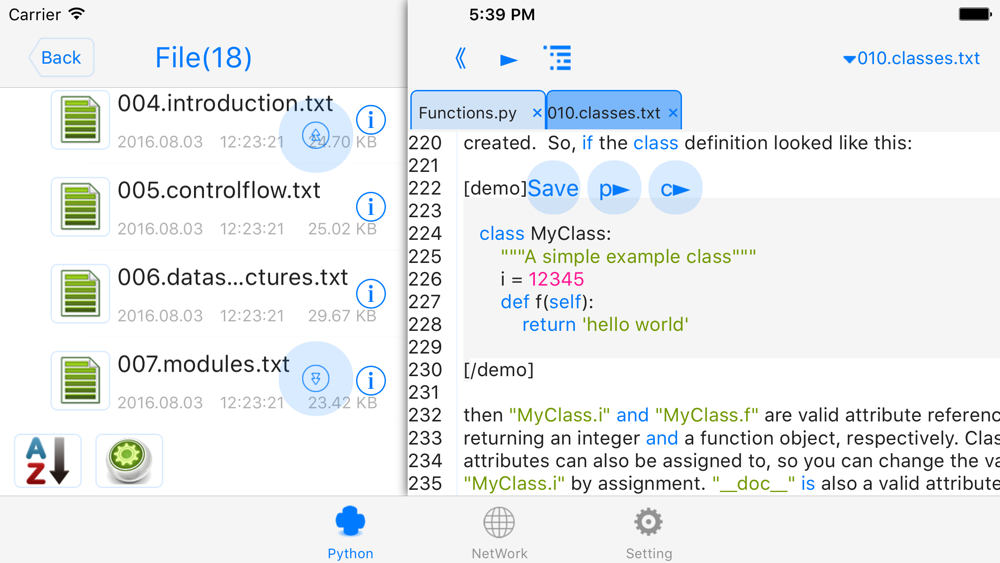Show info for 007.modules.txt
The width and height of the screenshot is (1000, 563).
(371, 381)
